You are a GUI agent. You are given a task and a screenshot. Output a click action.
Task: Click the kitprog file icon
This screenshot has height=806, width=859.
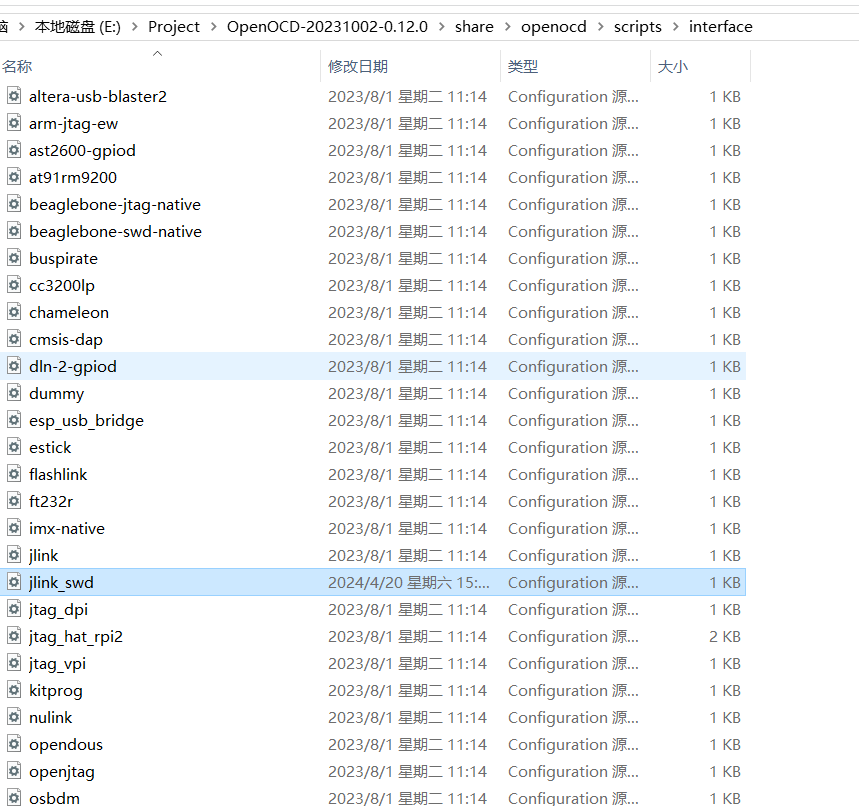(14, 690)
